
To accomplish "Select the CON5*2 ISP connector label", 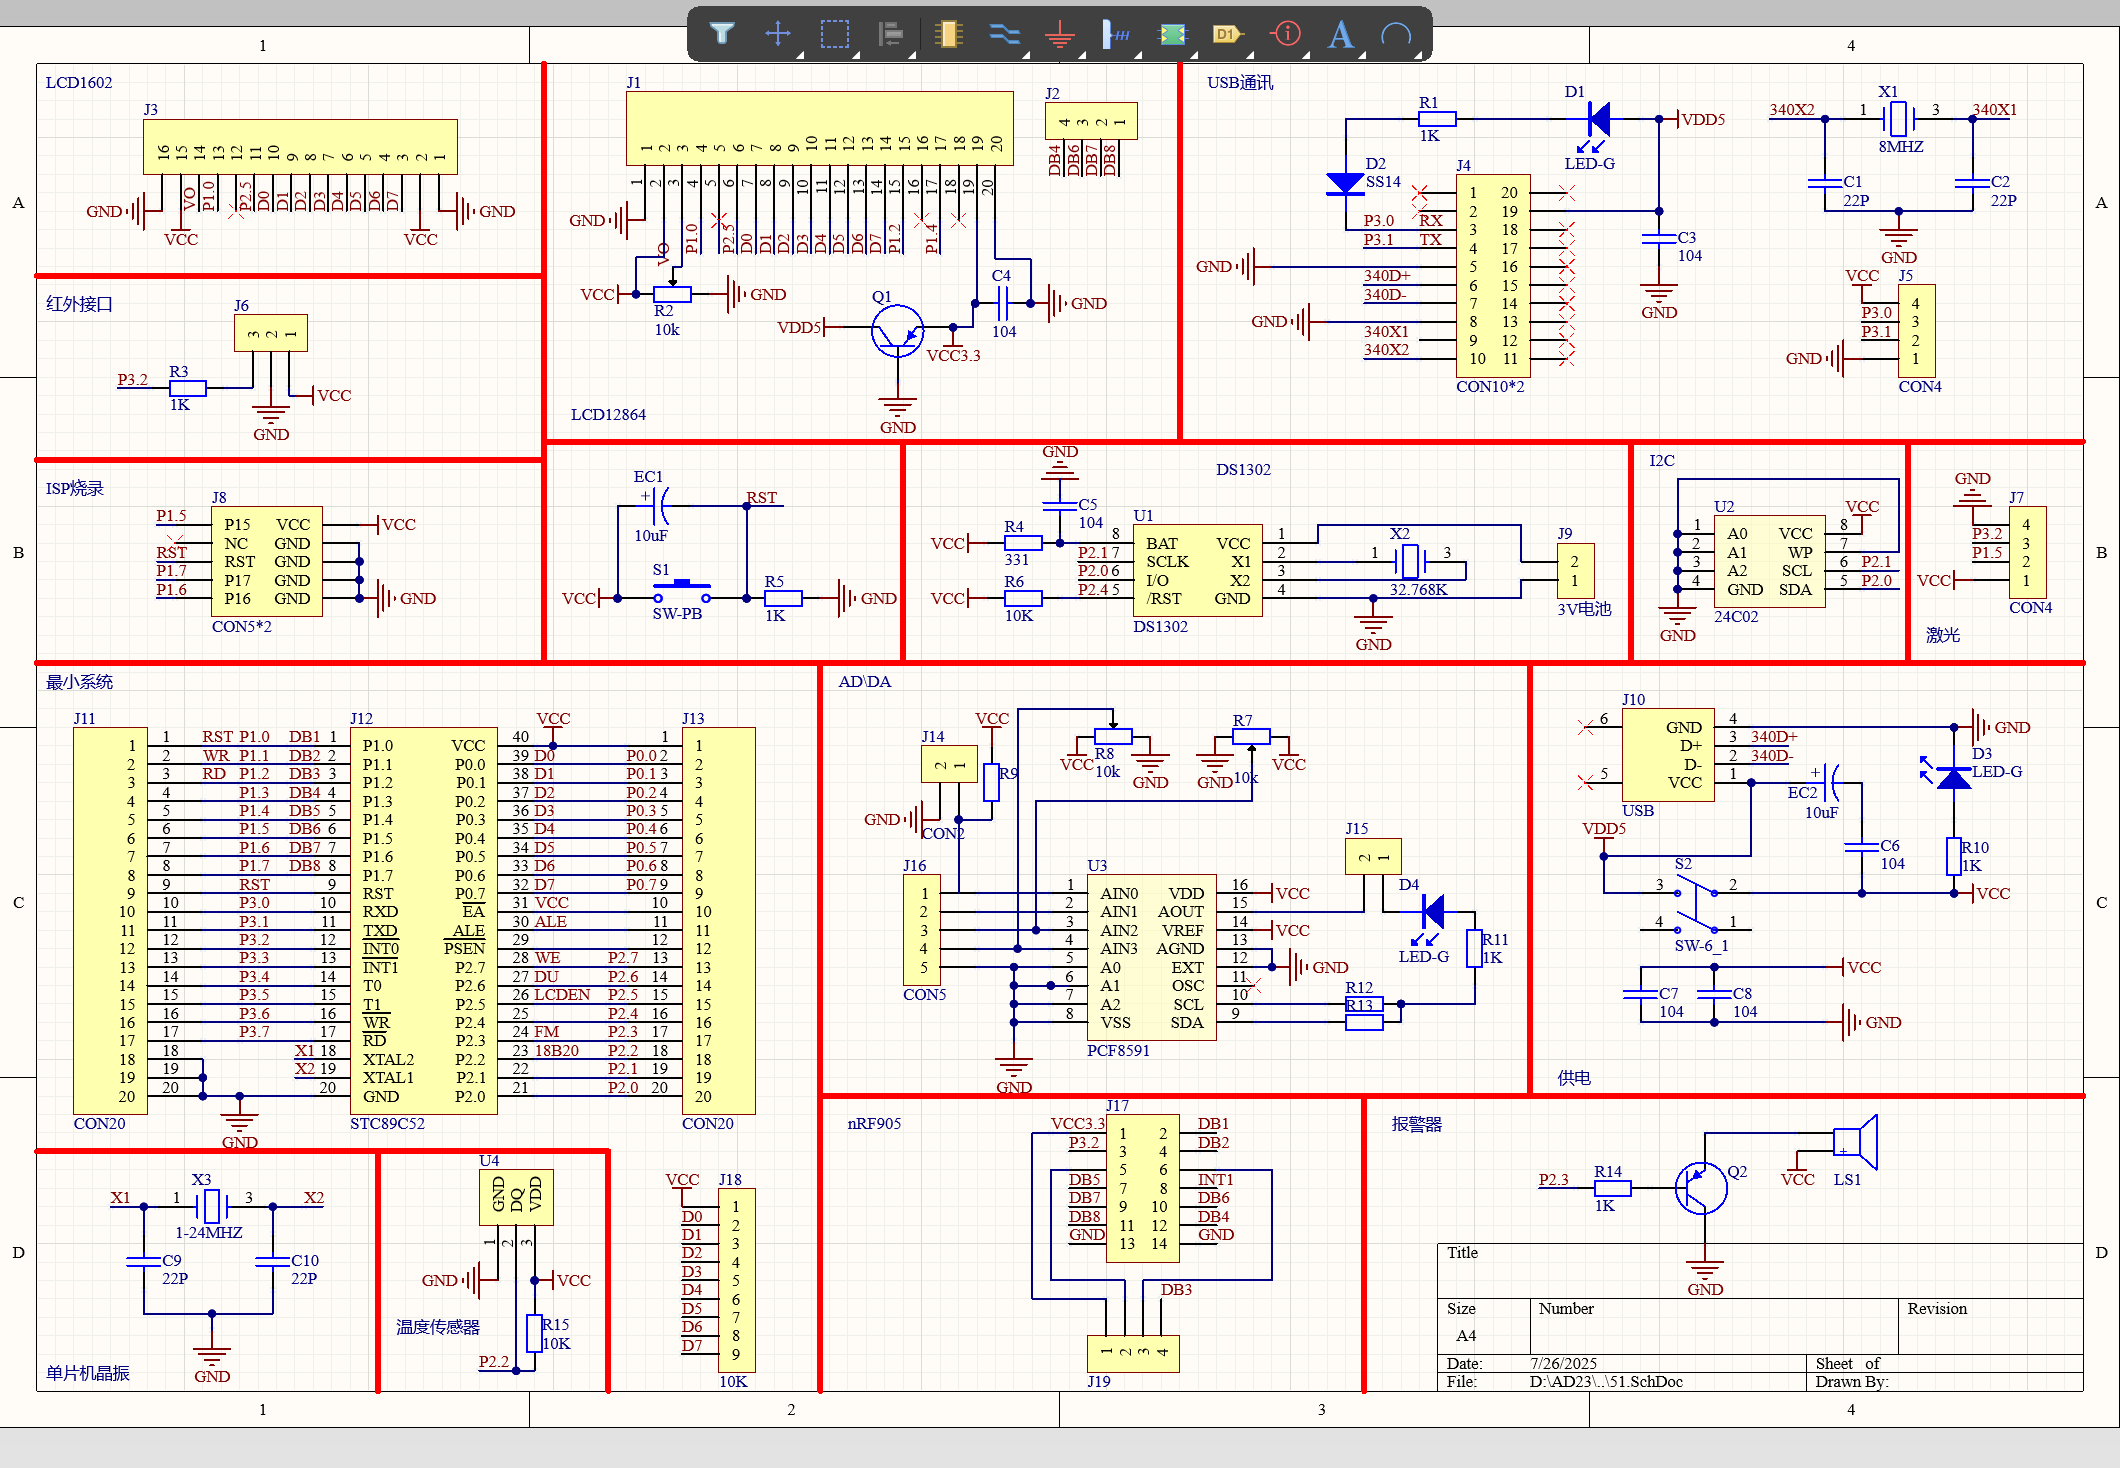I will (241, 626).
